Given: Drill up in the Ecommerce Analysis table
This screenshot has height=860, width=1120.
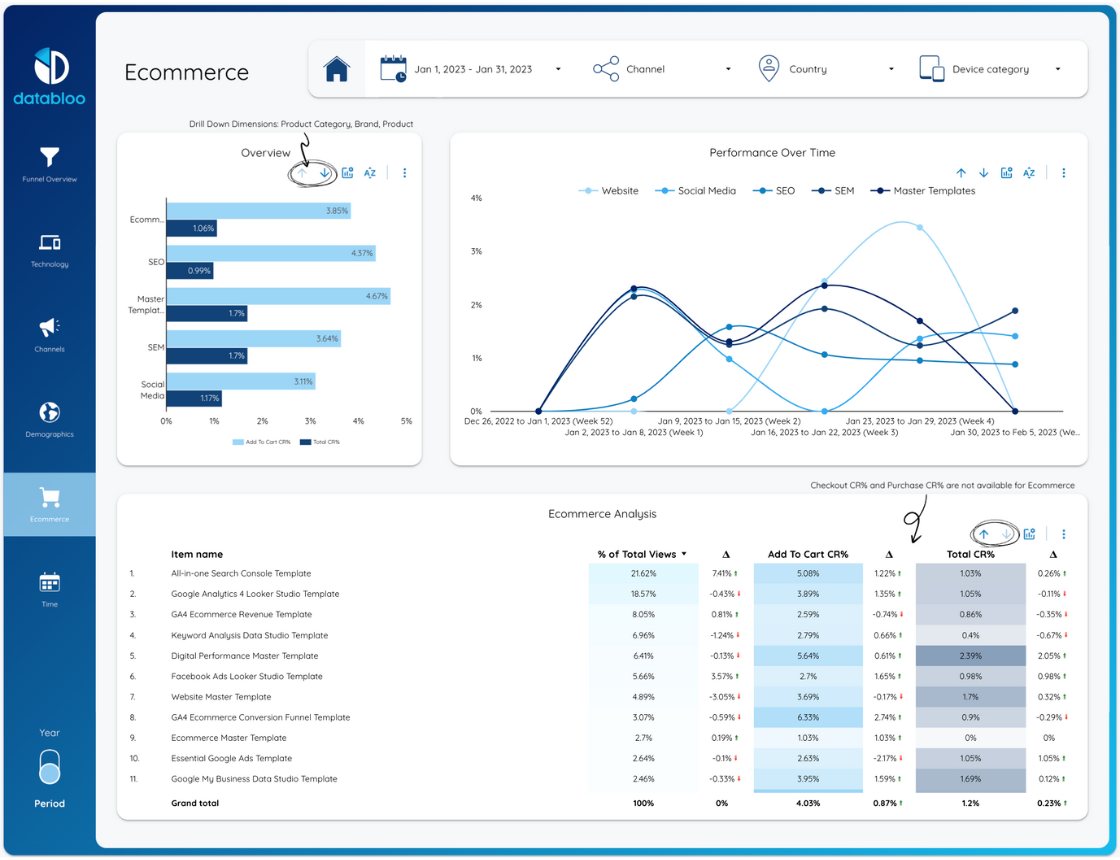Looking at the screenshot, I should 984,534.
